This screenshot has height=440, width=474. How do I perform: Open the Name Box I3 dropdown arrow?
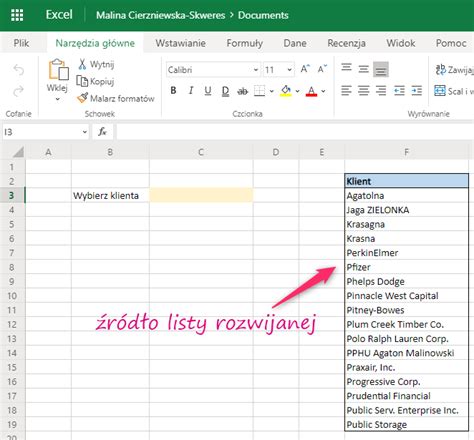click(85, 132)
